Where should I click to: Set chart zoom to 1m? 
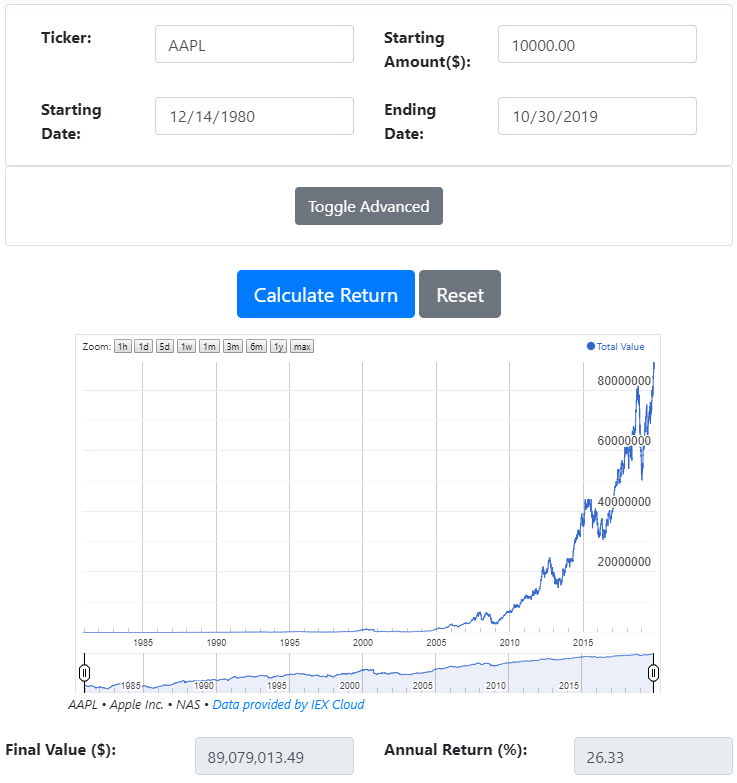coord(209,347)
